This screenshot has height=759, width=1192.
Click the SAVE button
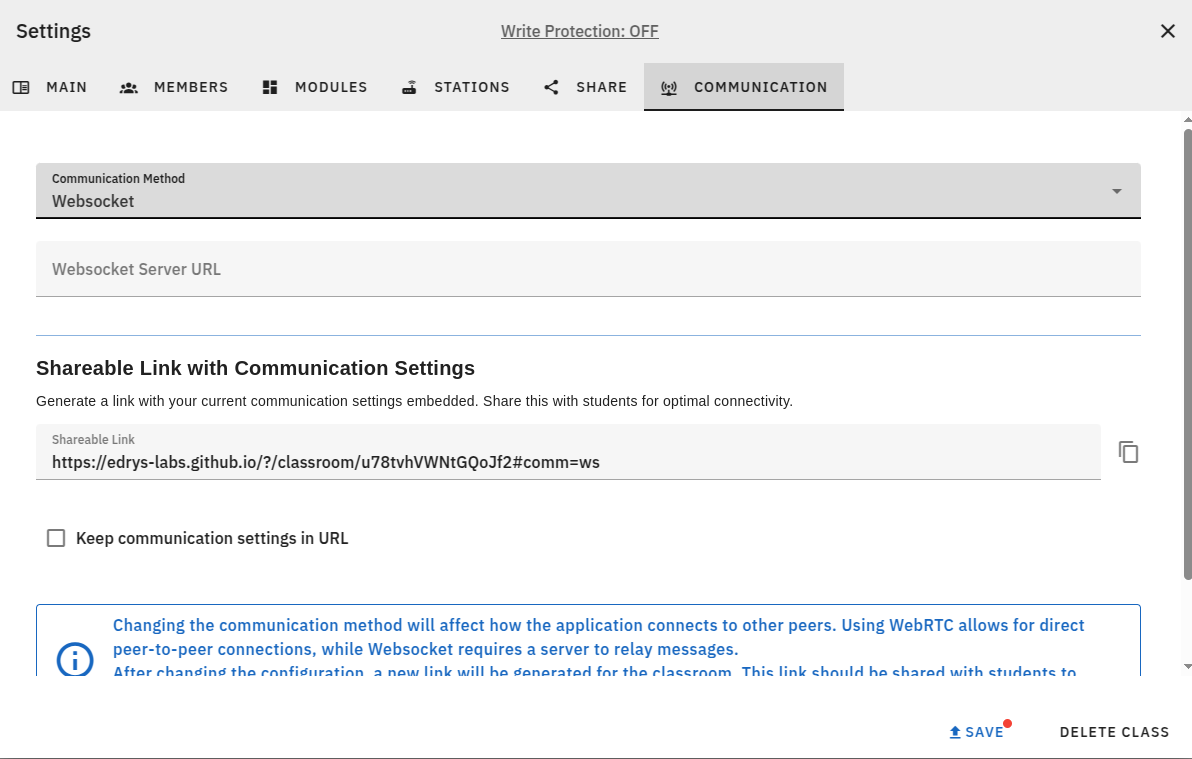coord(977,731)
